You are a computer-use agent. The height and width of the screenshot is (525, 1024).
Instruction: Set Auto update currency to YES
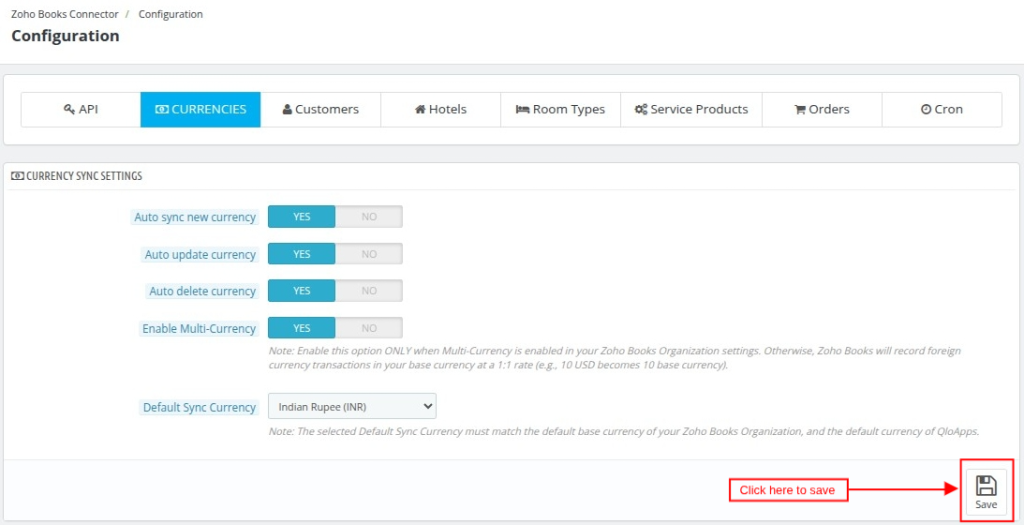coord(302,254)
